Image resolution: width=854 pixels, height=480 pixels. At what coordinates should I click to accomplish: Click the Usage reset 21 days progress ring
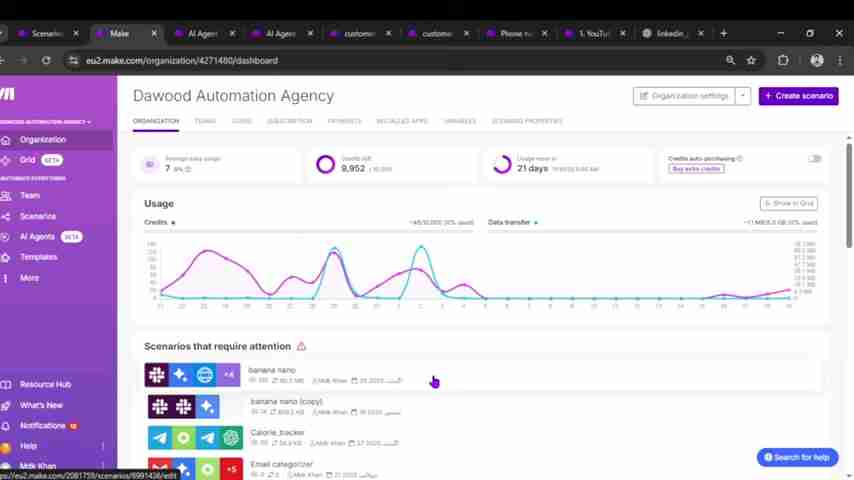pos(502,164)
